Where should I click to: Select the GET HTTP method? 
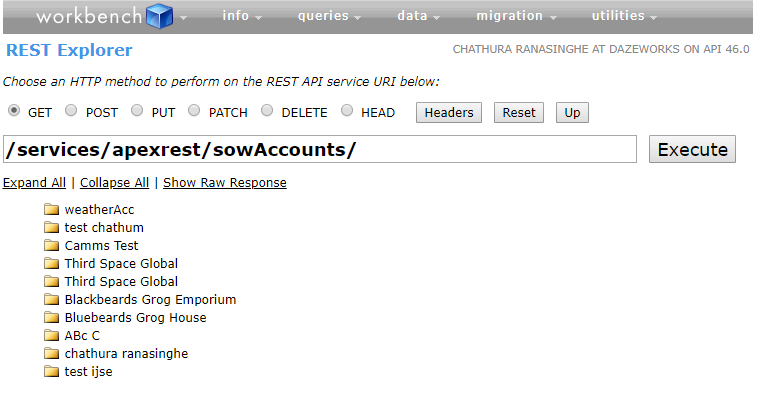tap(14, 111)
